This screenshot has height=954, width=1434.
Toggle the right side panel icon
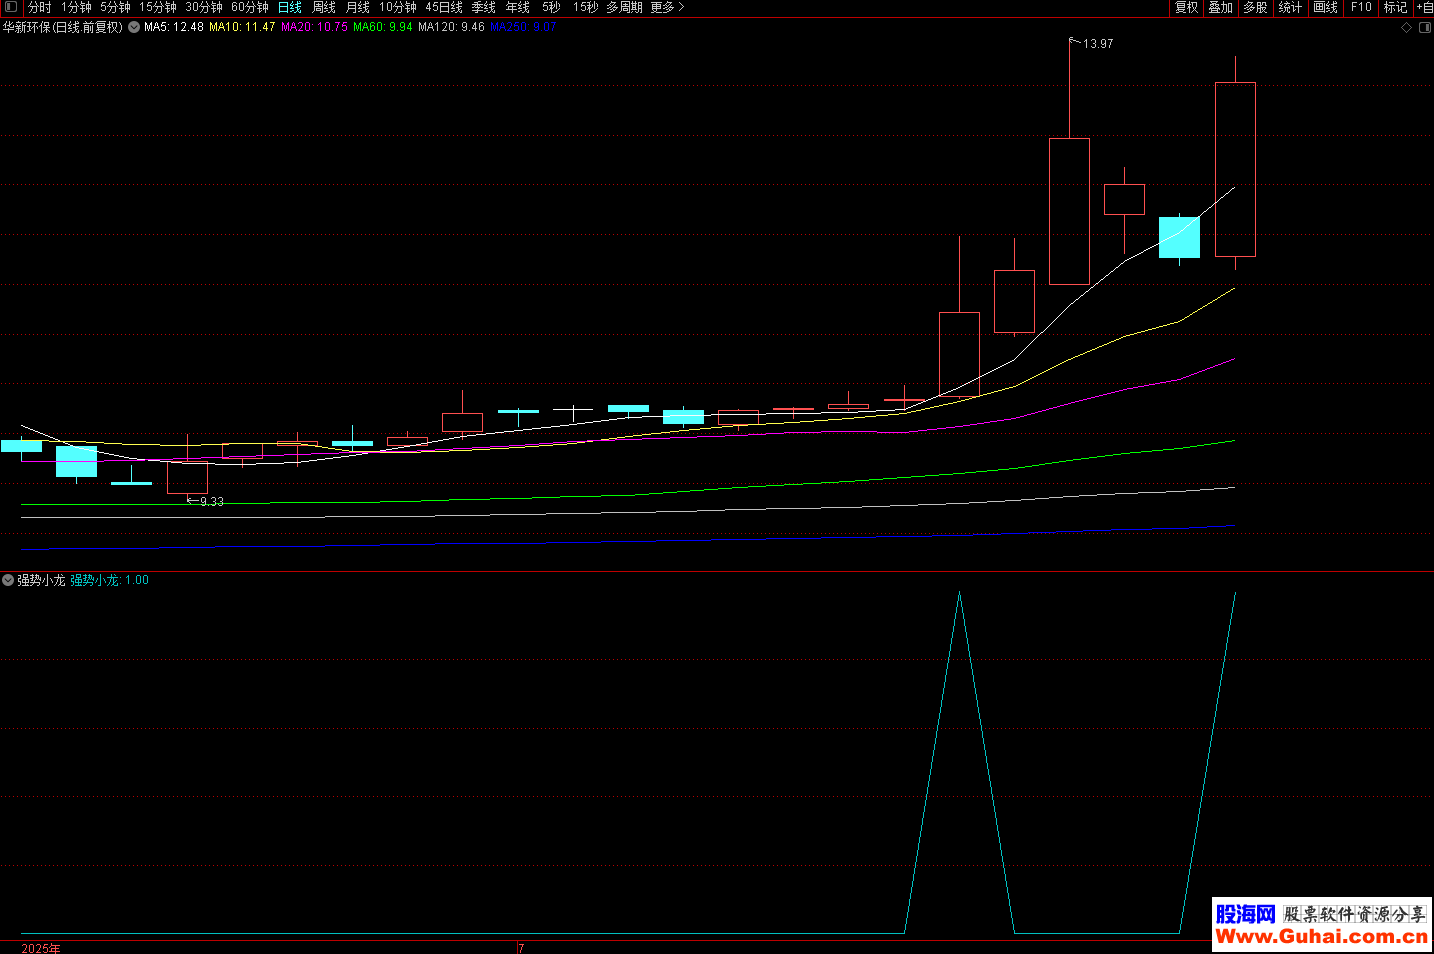tap(1425, 28)
